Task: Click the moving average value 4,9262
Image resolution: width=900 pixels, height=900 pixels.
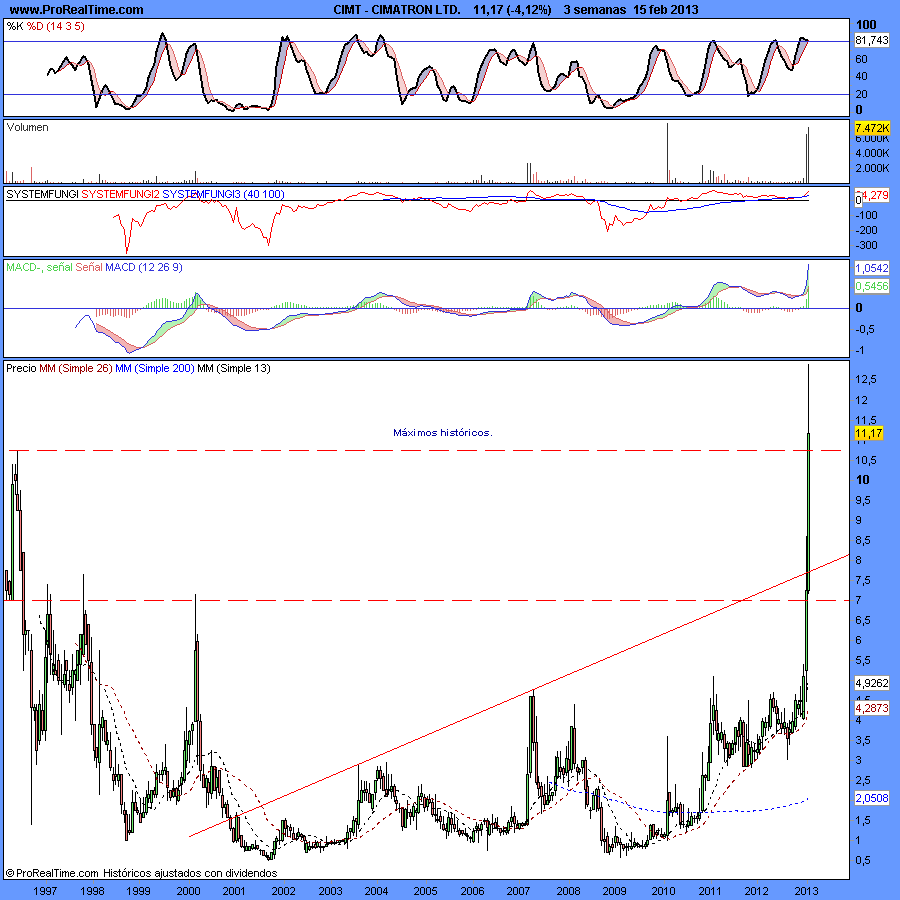Action: (x=872, y=684)
